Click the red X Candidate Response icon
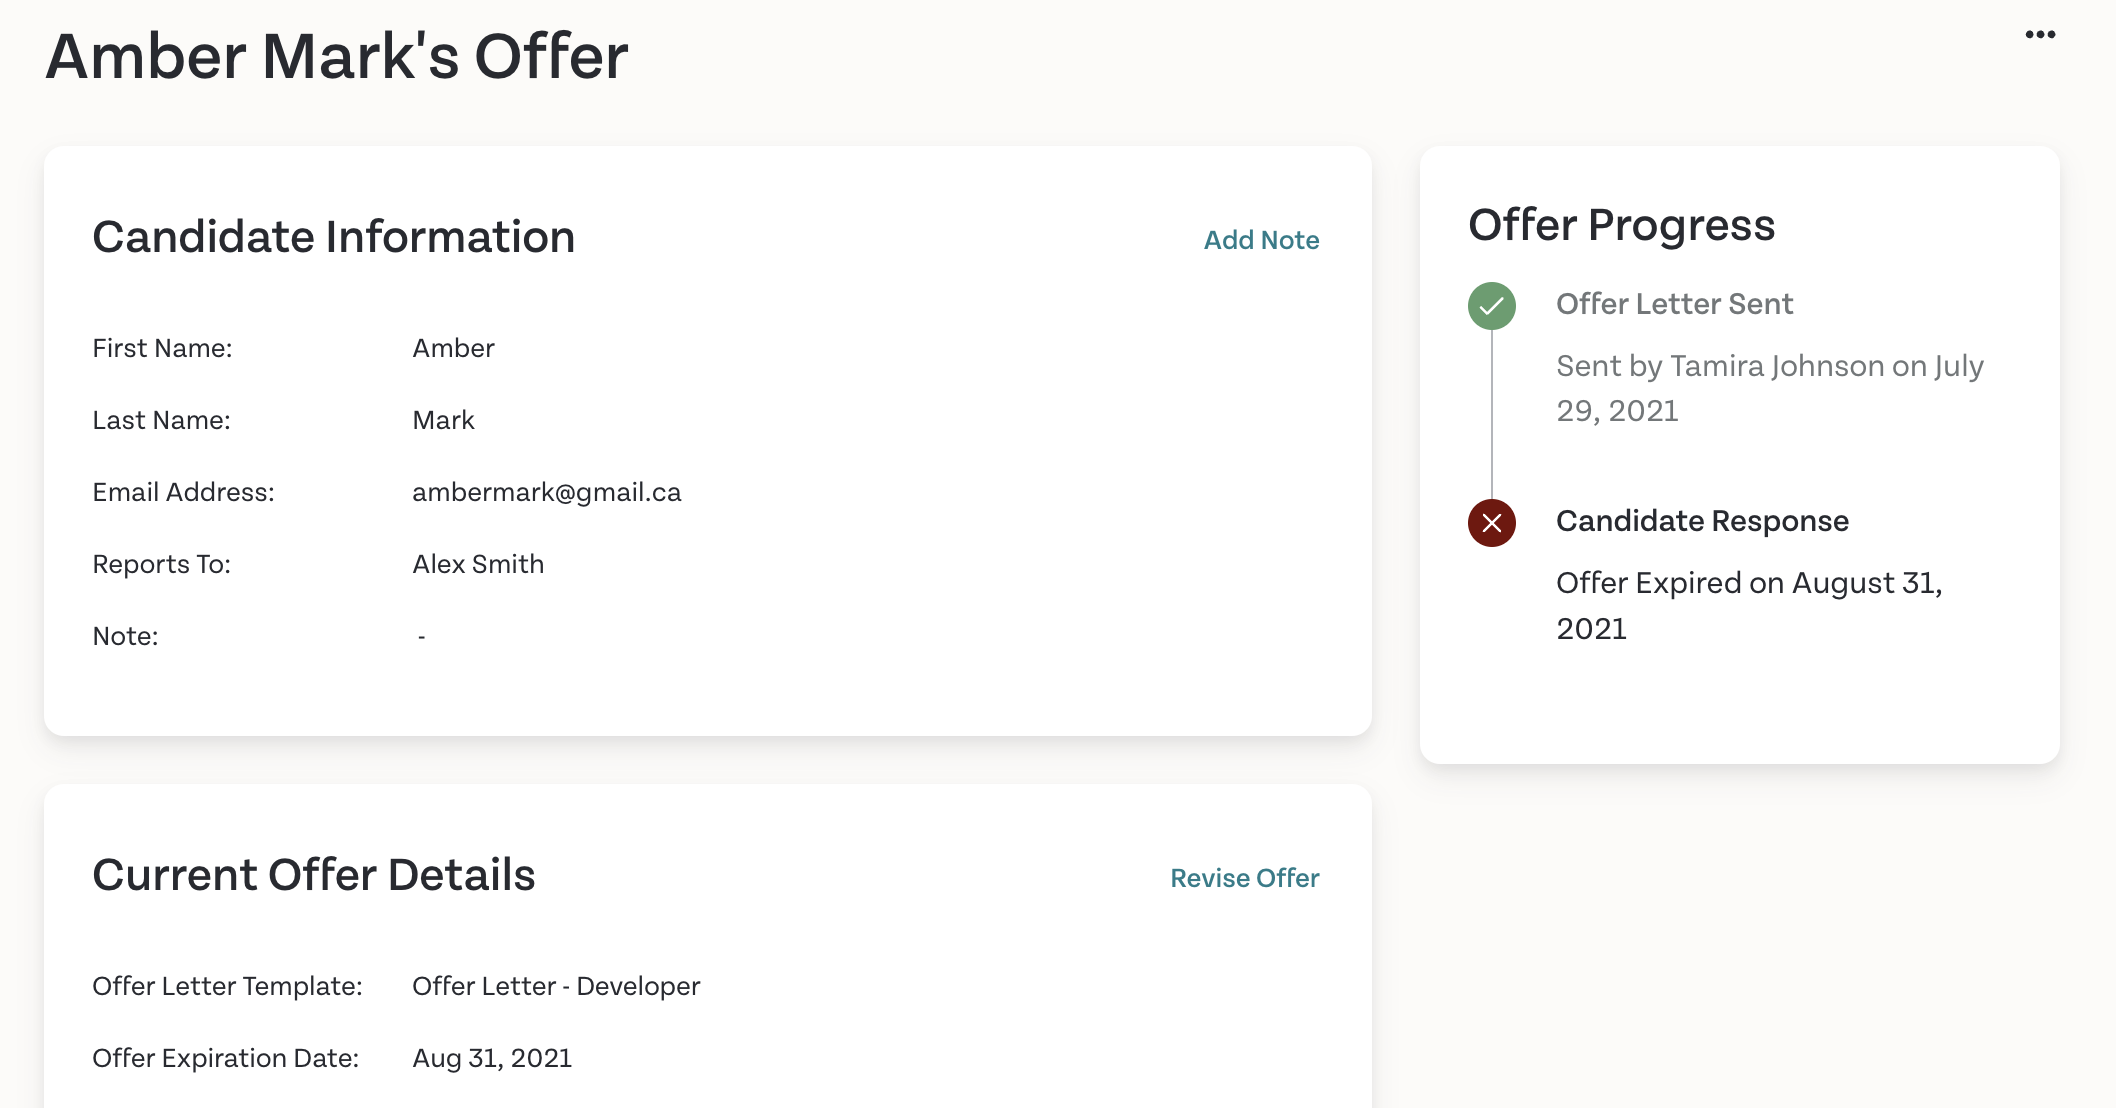 (1491, 522)
